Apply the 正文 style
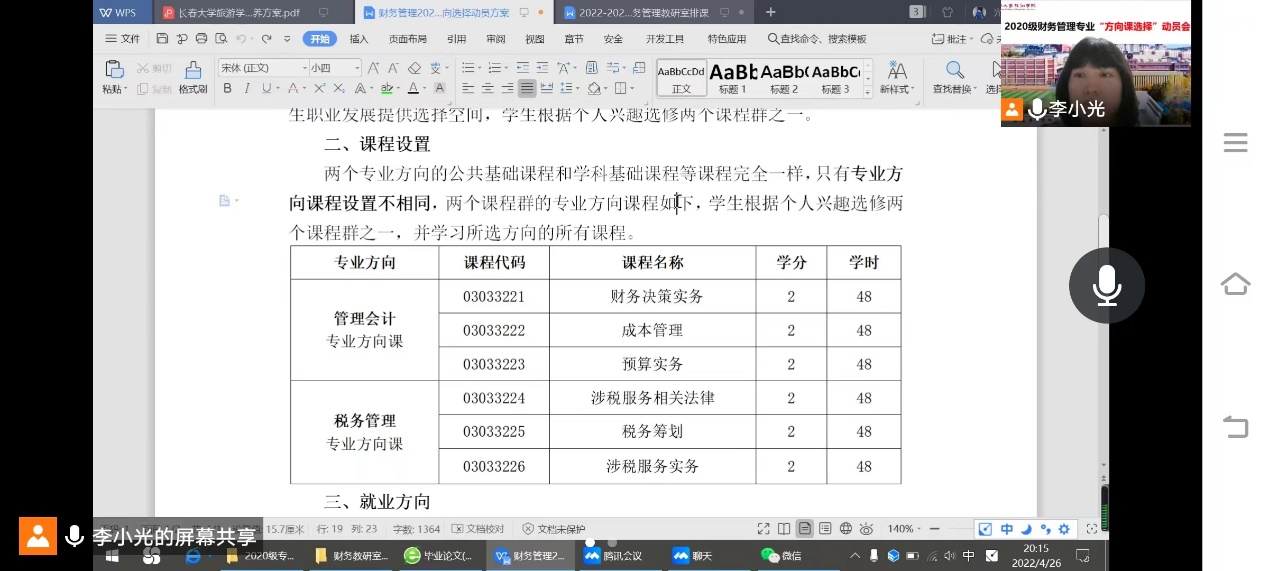The image size is (1269, 571). (681, 78)
